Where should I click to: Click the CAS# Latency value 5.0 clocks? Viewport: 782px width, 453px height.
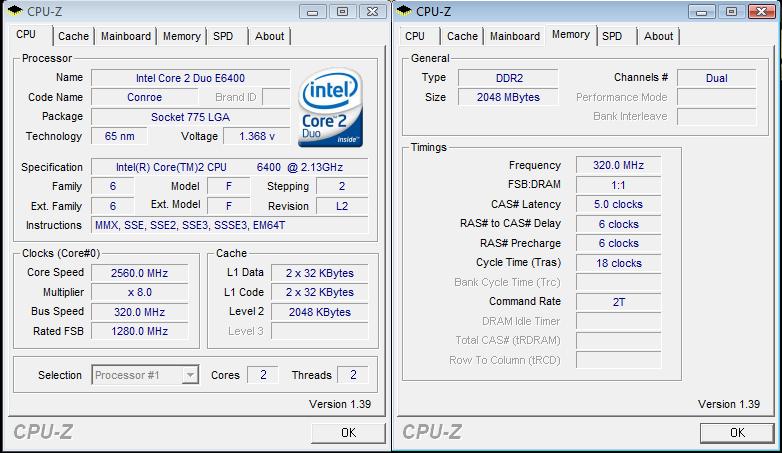618,204
